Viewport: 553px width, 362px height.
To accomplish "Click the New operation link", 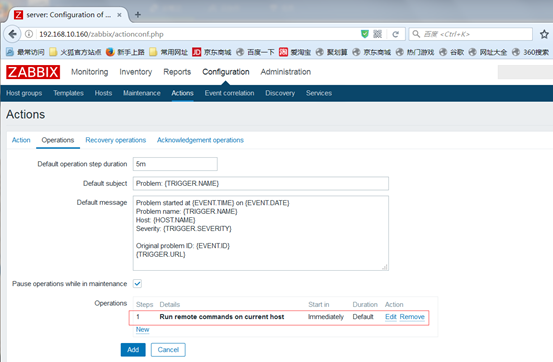I will tap(142, 330).
